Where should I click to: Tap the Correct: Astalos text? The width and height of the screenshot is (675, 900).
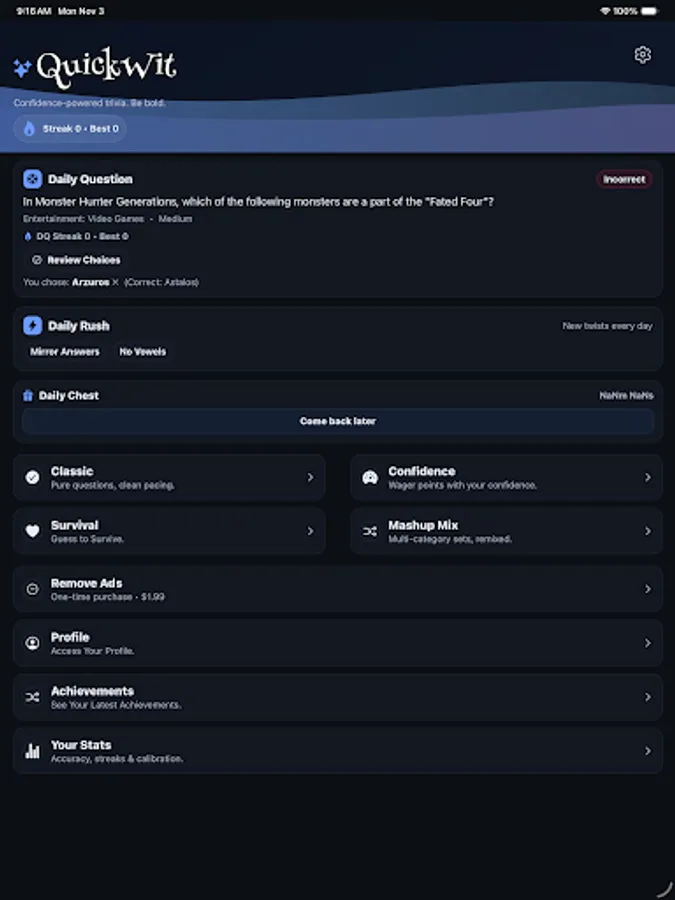click(161, 282)
